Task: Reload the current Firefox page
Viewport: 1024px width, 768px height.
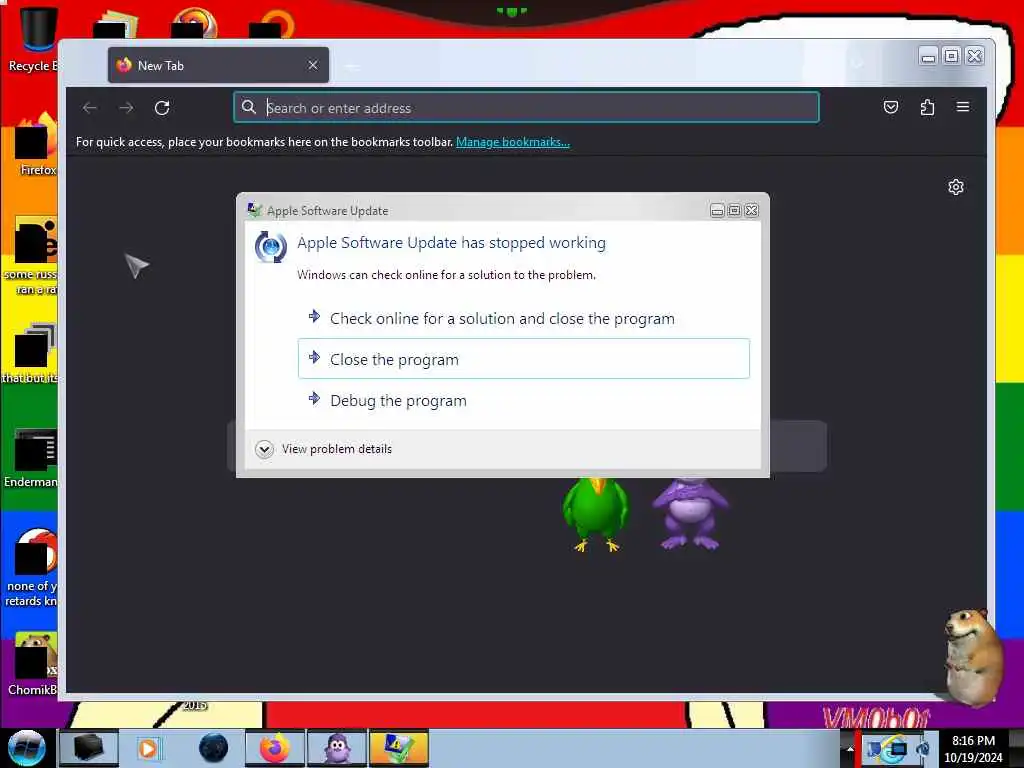Action: coord(162,108)
